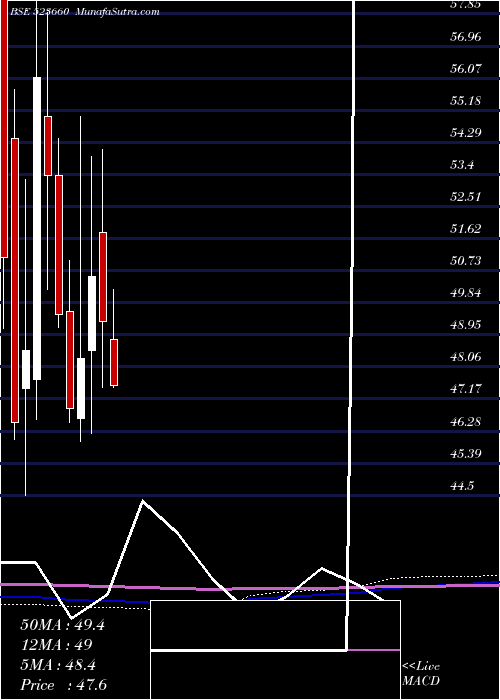Click the 50.73 price axis label

tap(466, 260)
